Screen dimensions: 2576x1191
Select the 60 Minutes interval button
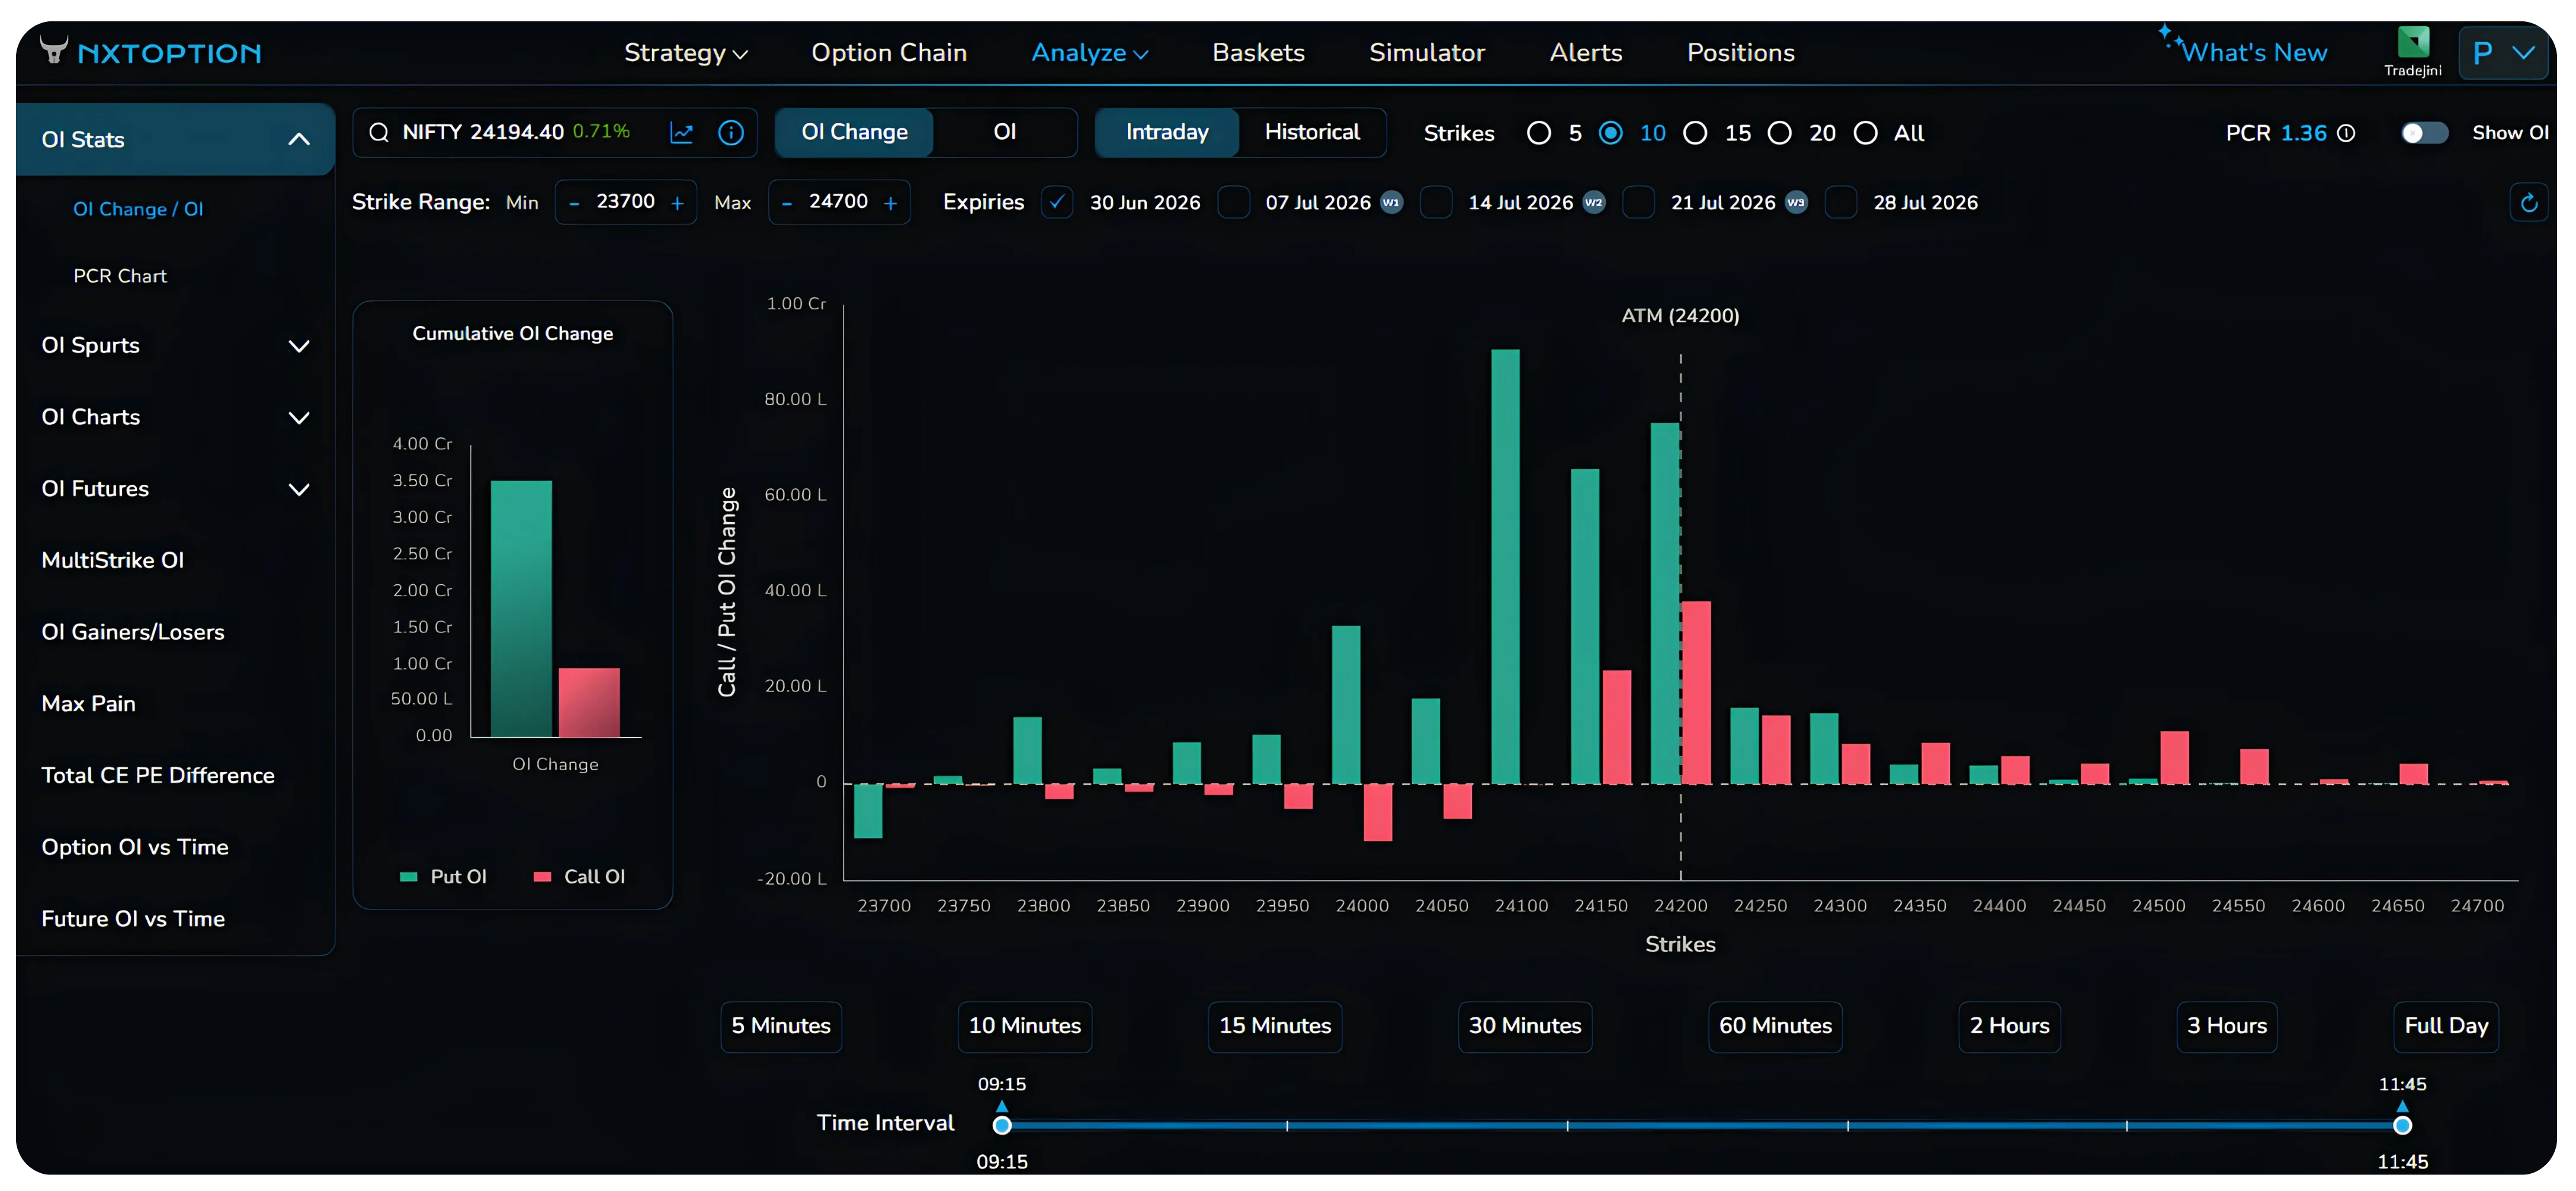[1775, 1027]
